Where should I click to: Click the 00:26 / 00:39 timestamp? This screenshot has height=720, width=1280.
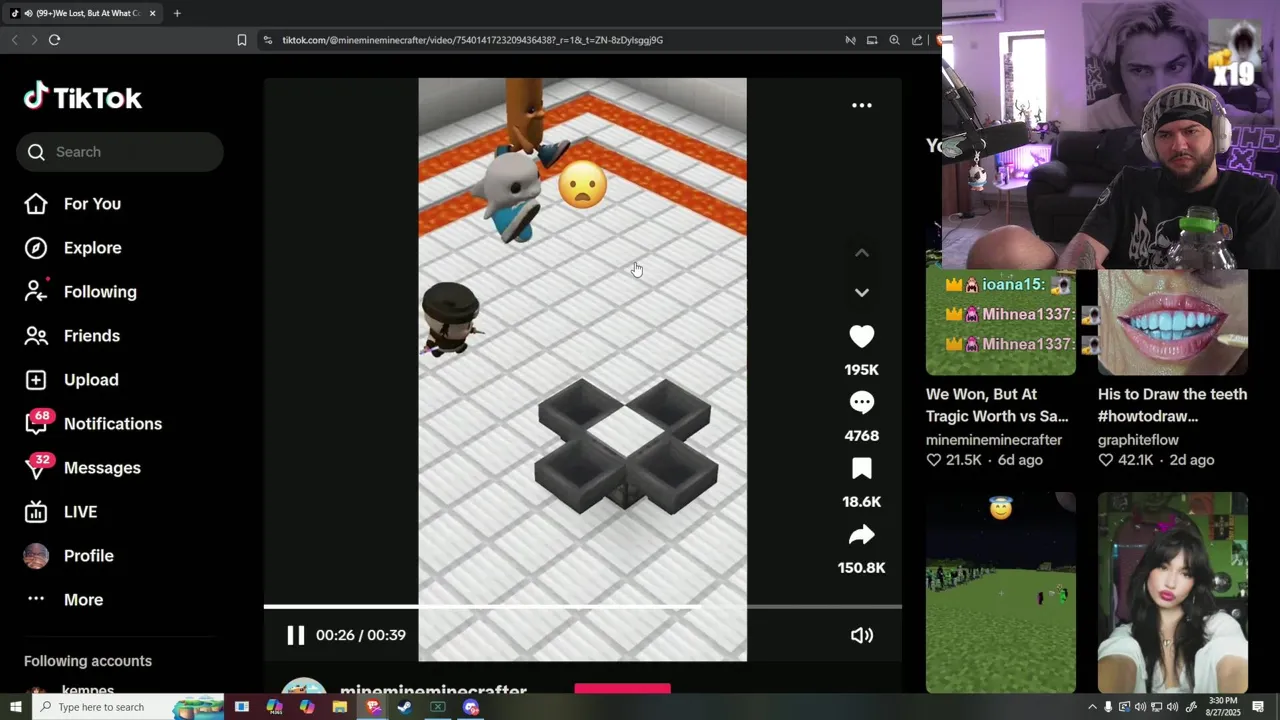pos(360,635)
